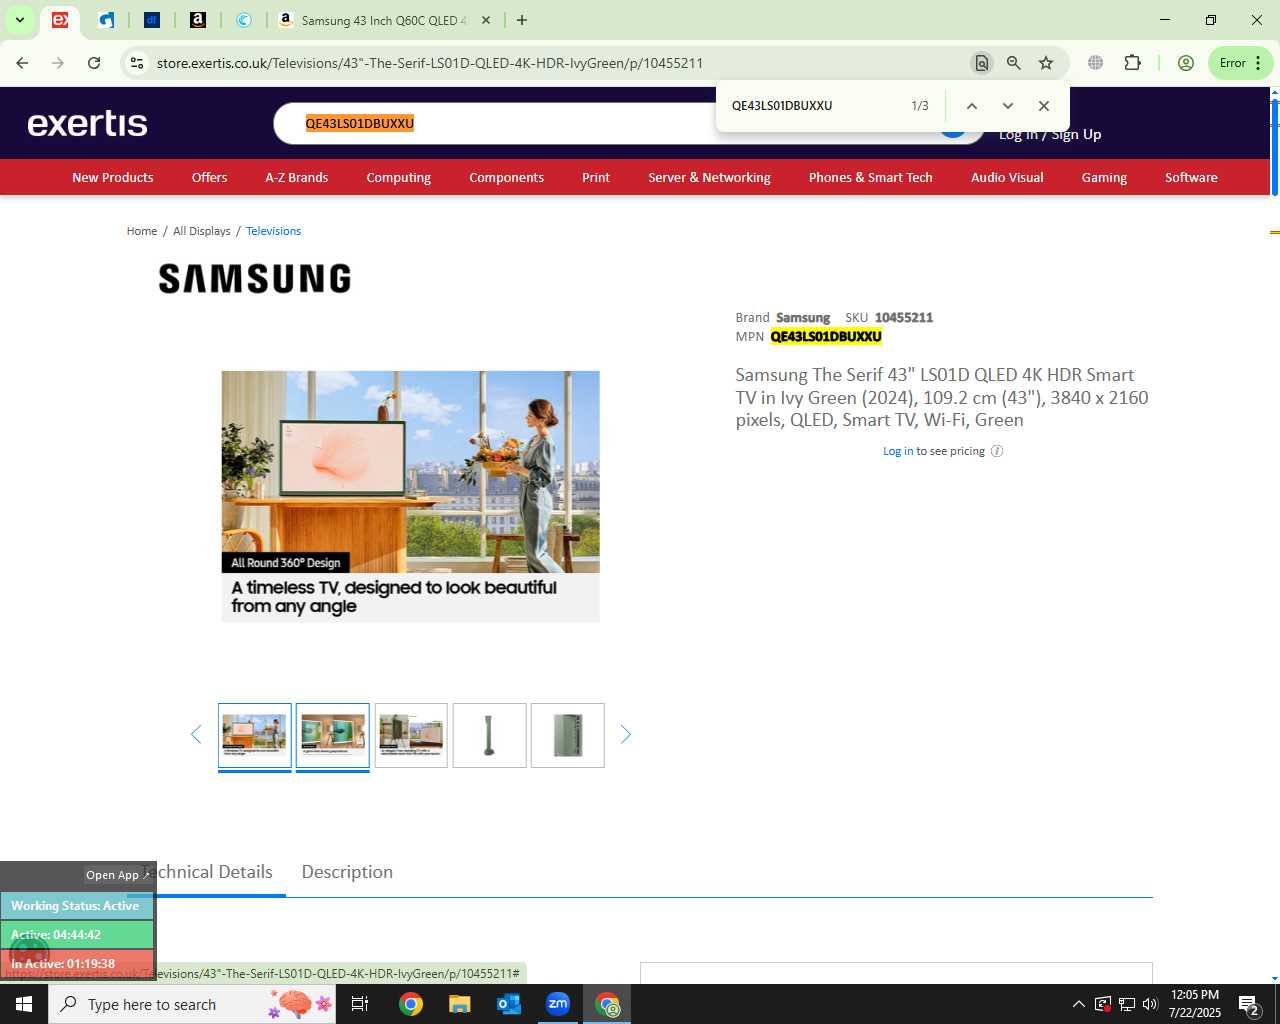This screenshot has width=1280, height=1024.
Task: Click the pricing info icon
Action: 997,451
